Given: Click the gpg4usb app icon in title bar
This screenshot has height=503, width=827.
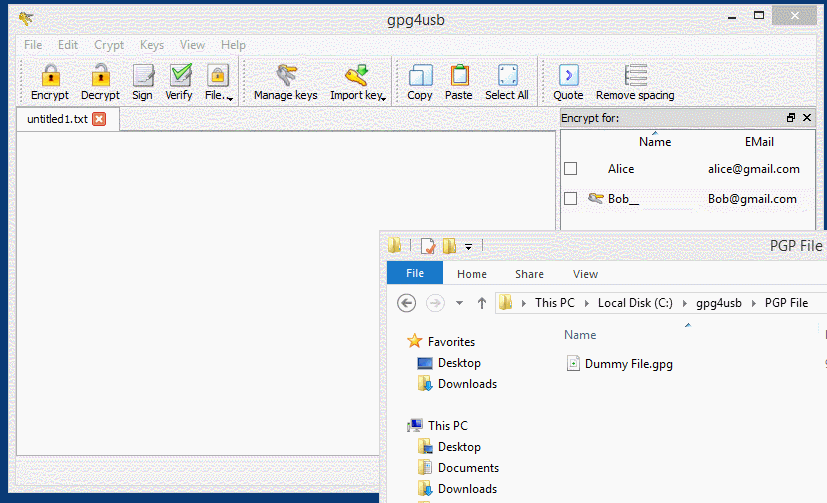Looking at the screenshot, I should point(26,19).
